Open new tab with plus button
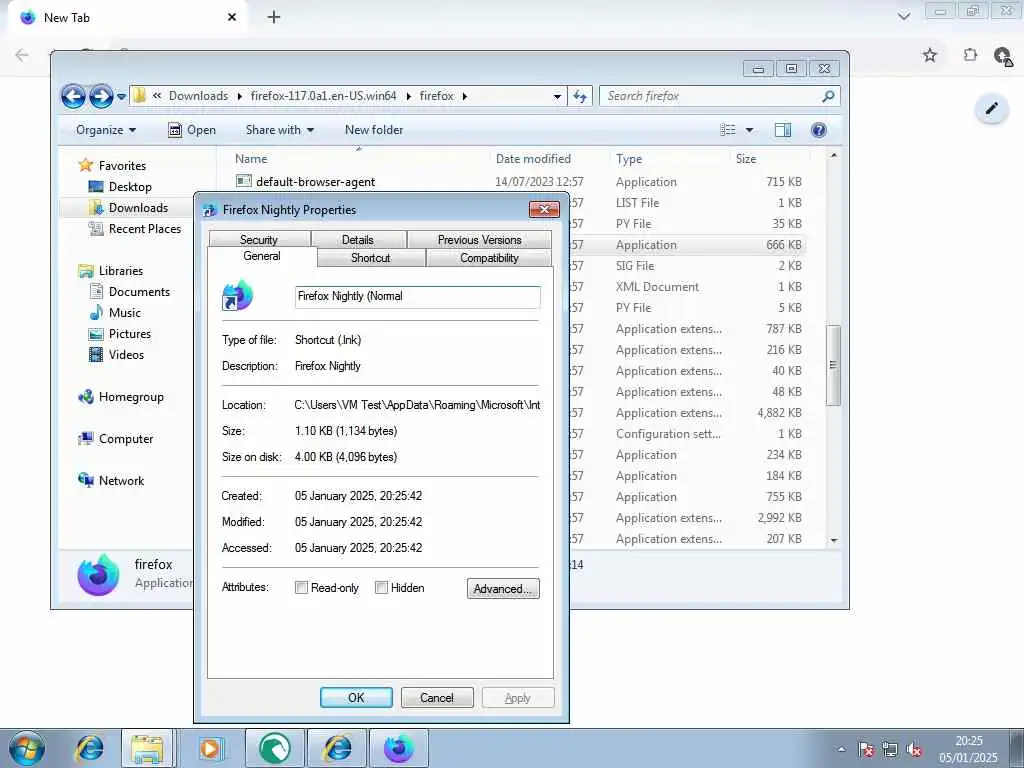The image size is (1024, 768). click(x=274, y=17)
